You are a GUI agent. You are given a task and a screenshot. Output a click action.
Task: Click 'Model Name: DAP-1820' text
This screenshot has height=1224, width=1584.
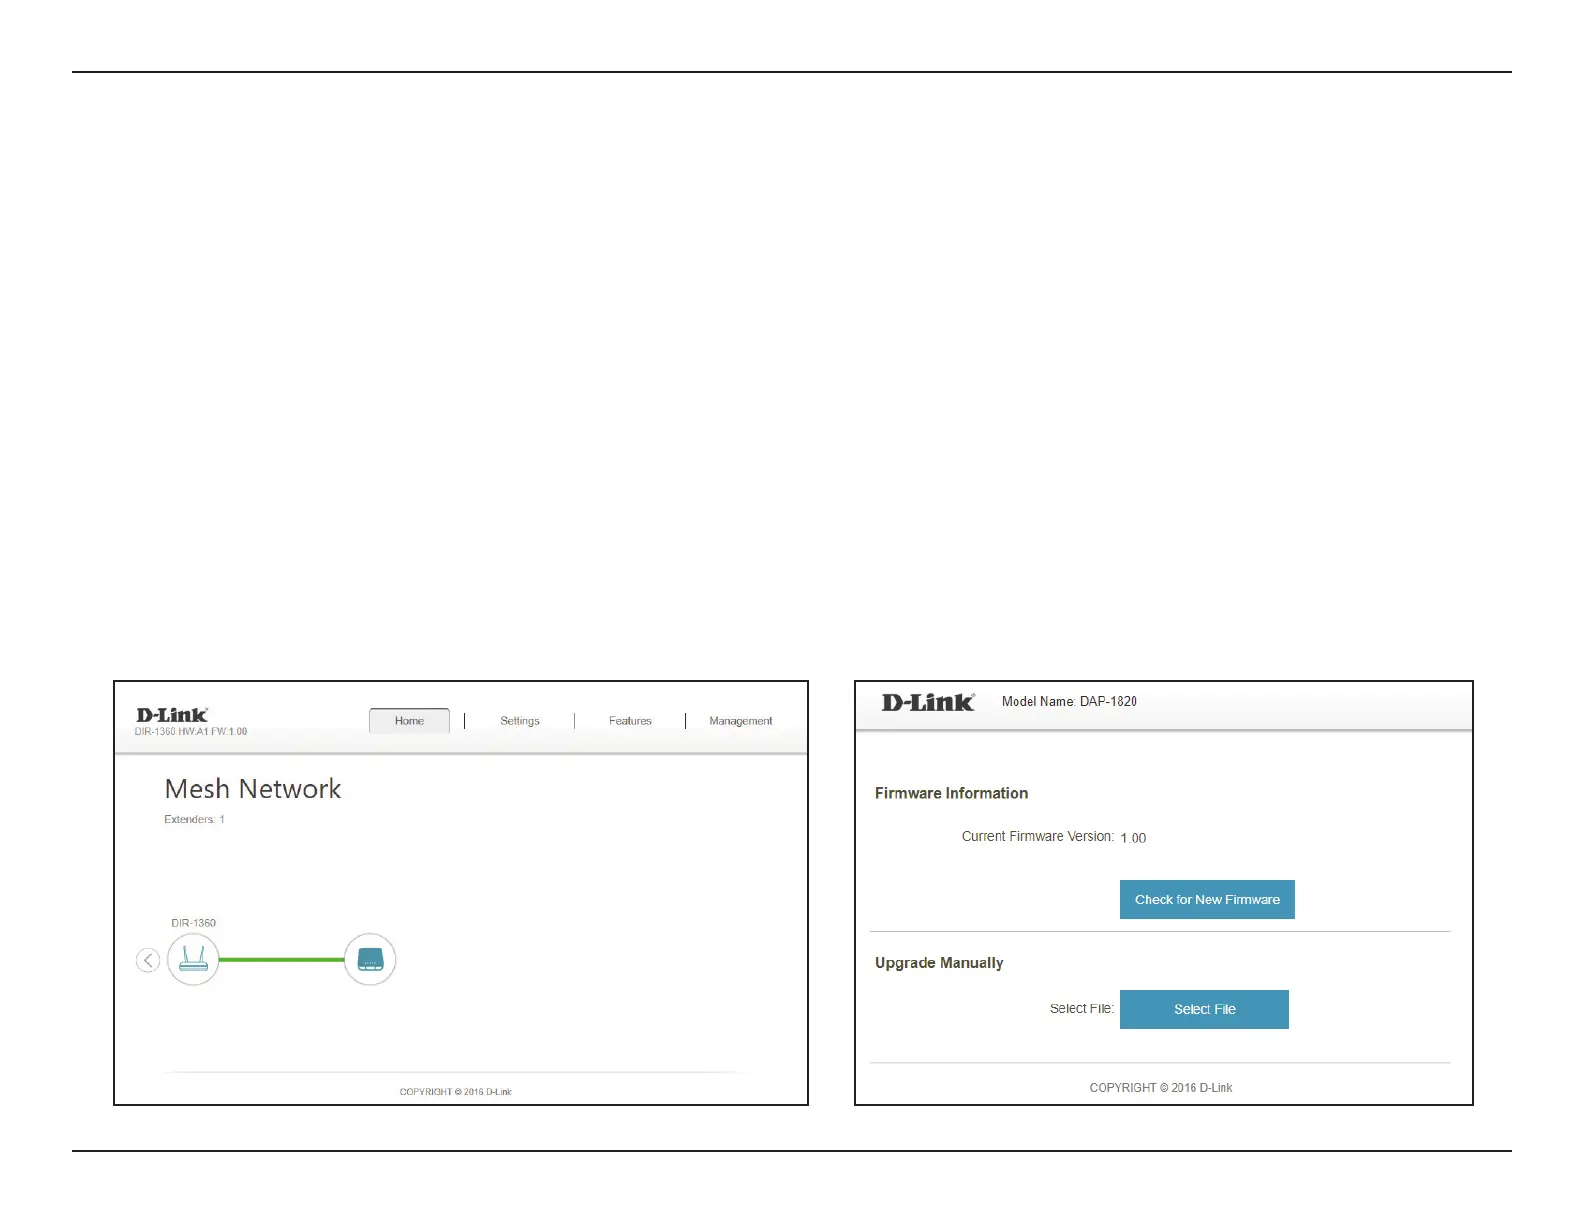coord(1069,701)
